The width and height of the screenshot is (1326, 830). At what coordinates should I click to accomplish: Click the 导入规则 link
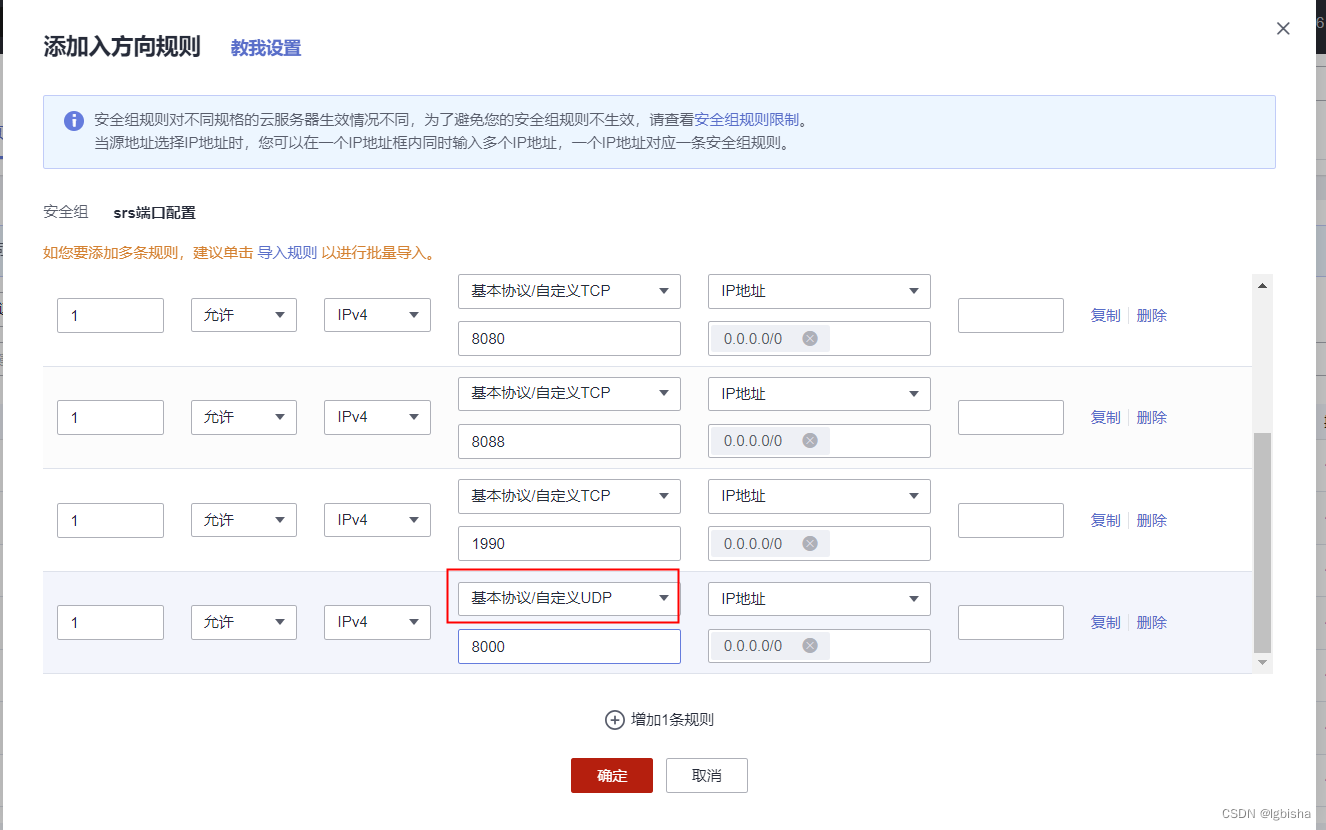[287, 253]
